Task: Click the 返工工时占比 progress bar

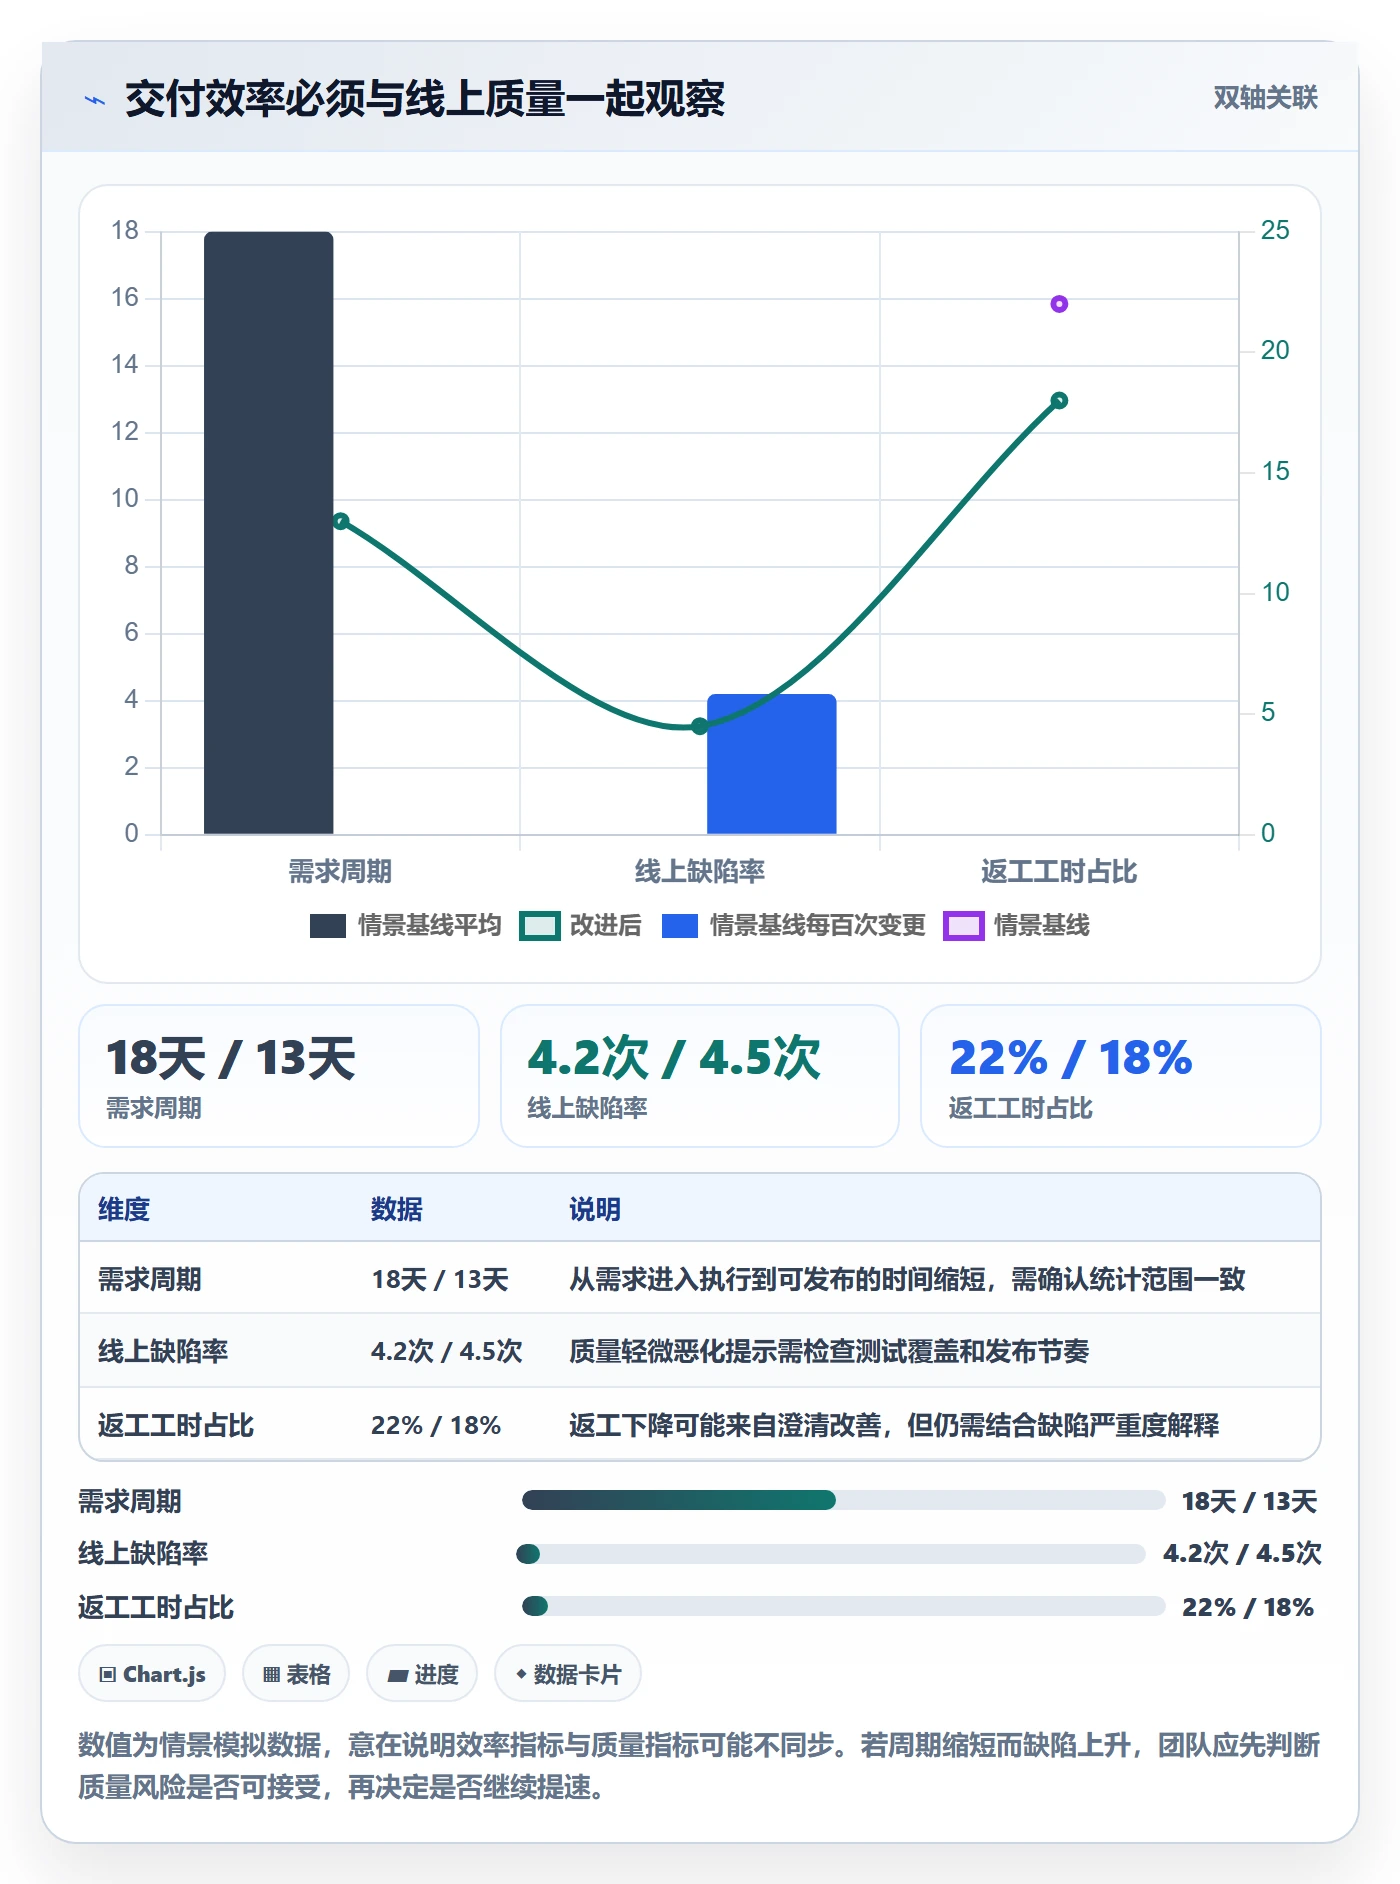Action: (x=844, y=1606)
